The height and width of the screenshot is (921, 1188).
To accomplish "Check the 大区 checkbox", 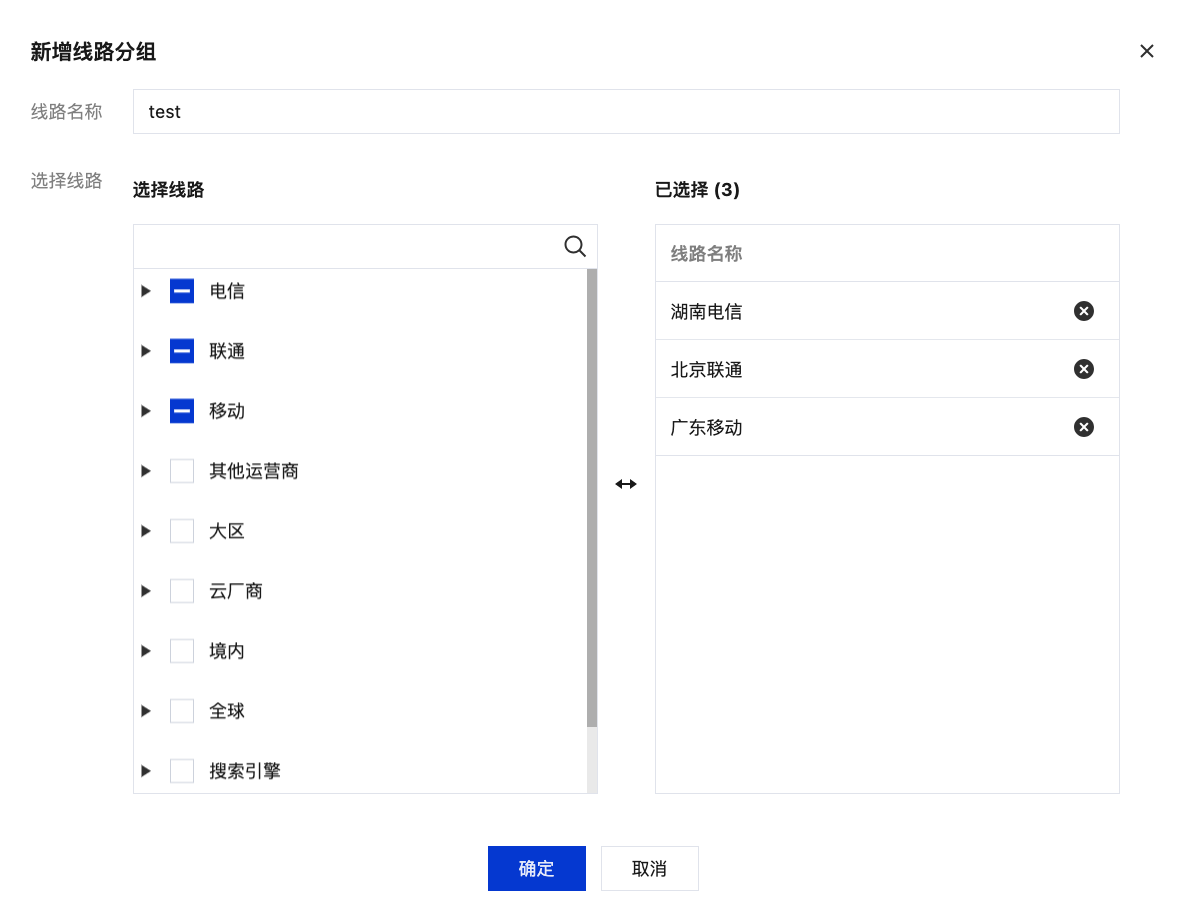I will (182, 531).
